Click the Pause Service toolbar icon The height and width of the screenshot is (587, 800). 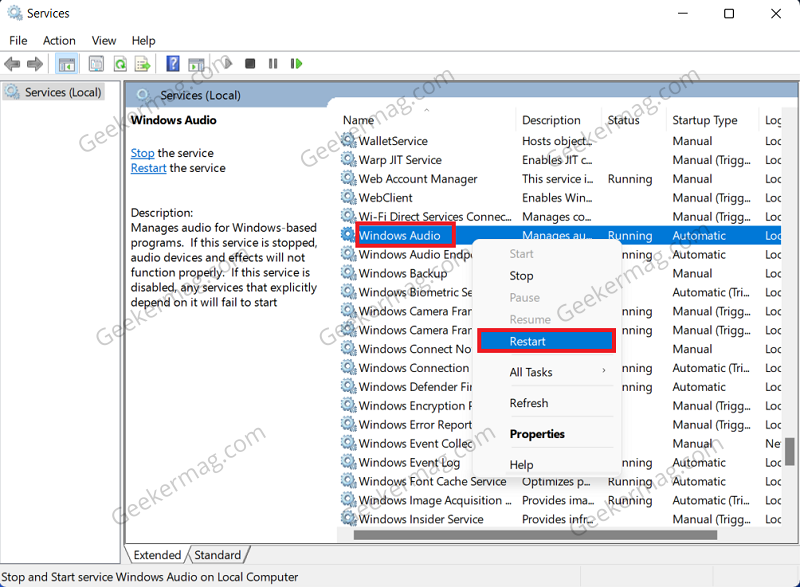(x=273, y=64)
